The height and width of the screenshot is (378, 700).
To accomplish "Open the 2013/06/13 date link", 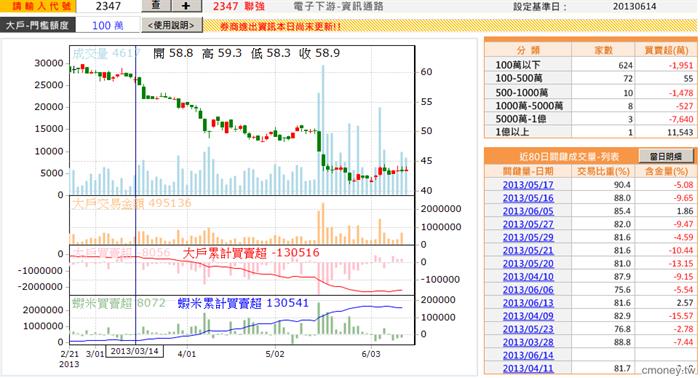I will (528, 303).
